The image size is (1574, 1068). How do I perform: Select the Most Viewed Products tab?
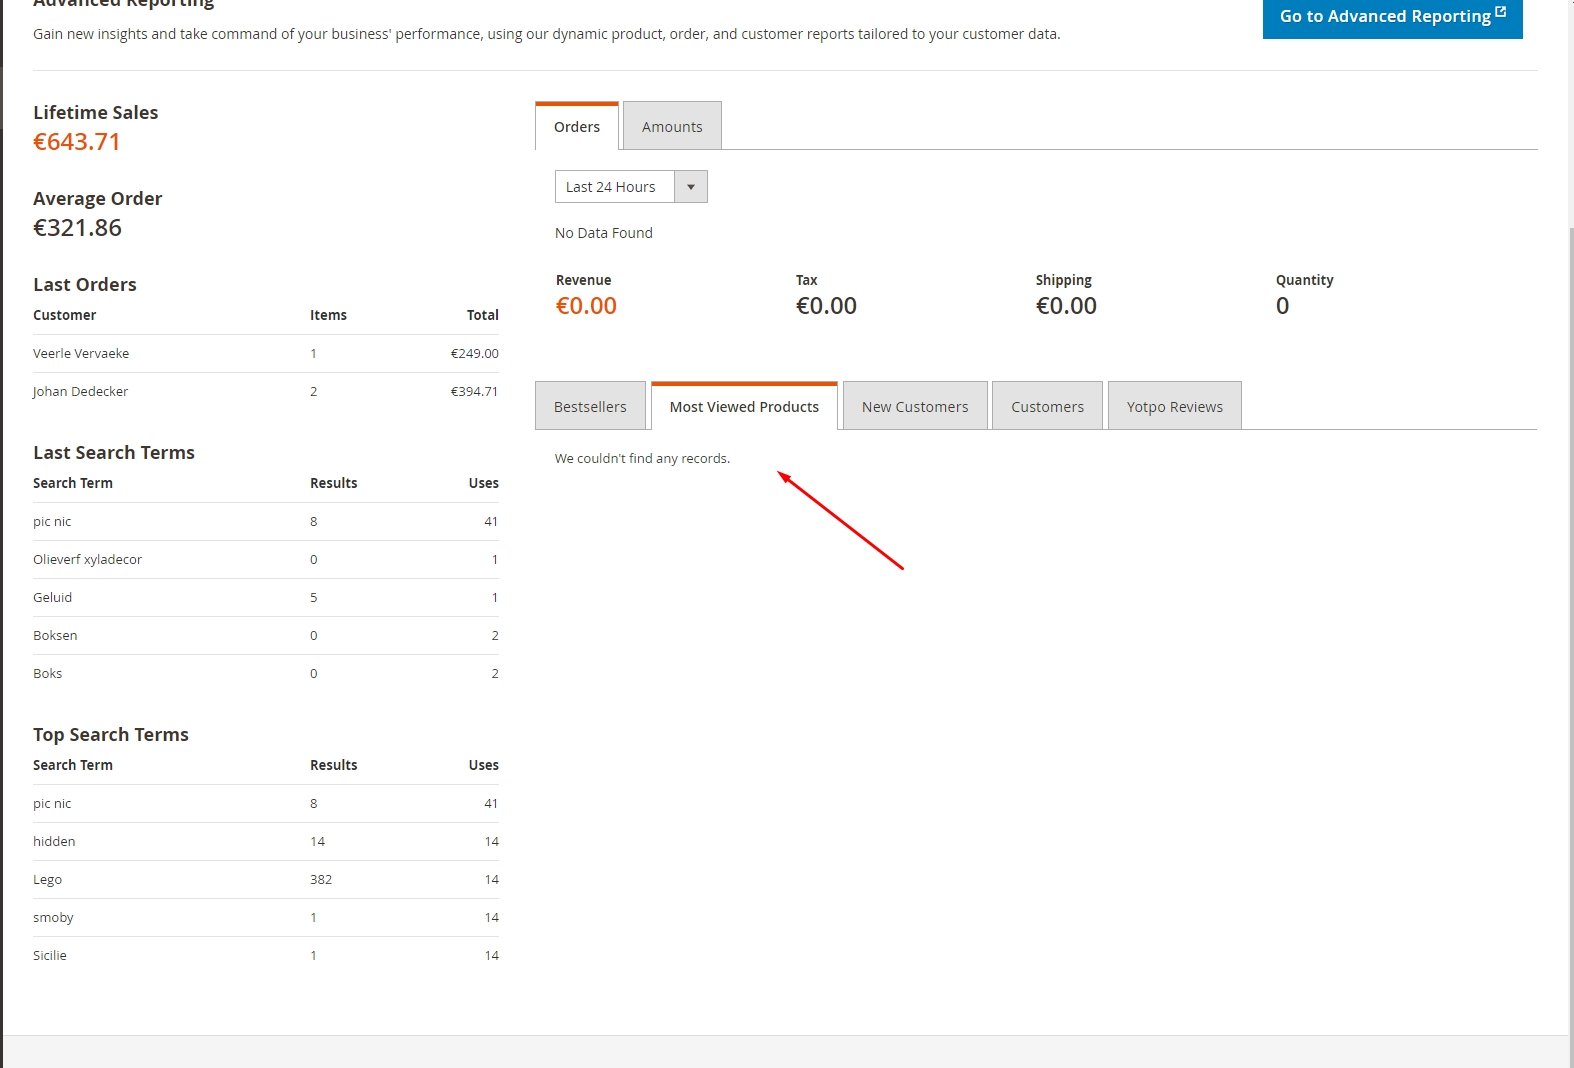(744, 407)
